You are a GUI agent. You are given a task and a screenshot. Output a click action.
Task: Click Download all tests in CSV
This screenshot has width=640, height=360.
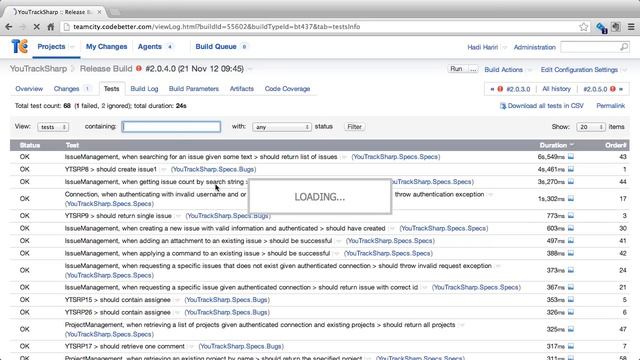pyautogui.click(x=546, y=106)
